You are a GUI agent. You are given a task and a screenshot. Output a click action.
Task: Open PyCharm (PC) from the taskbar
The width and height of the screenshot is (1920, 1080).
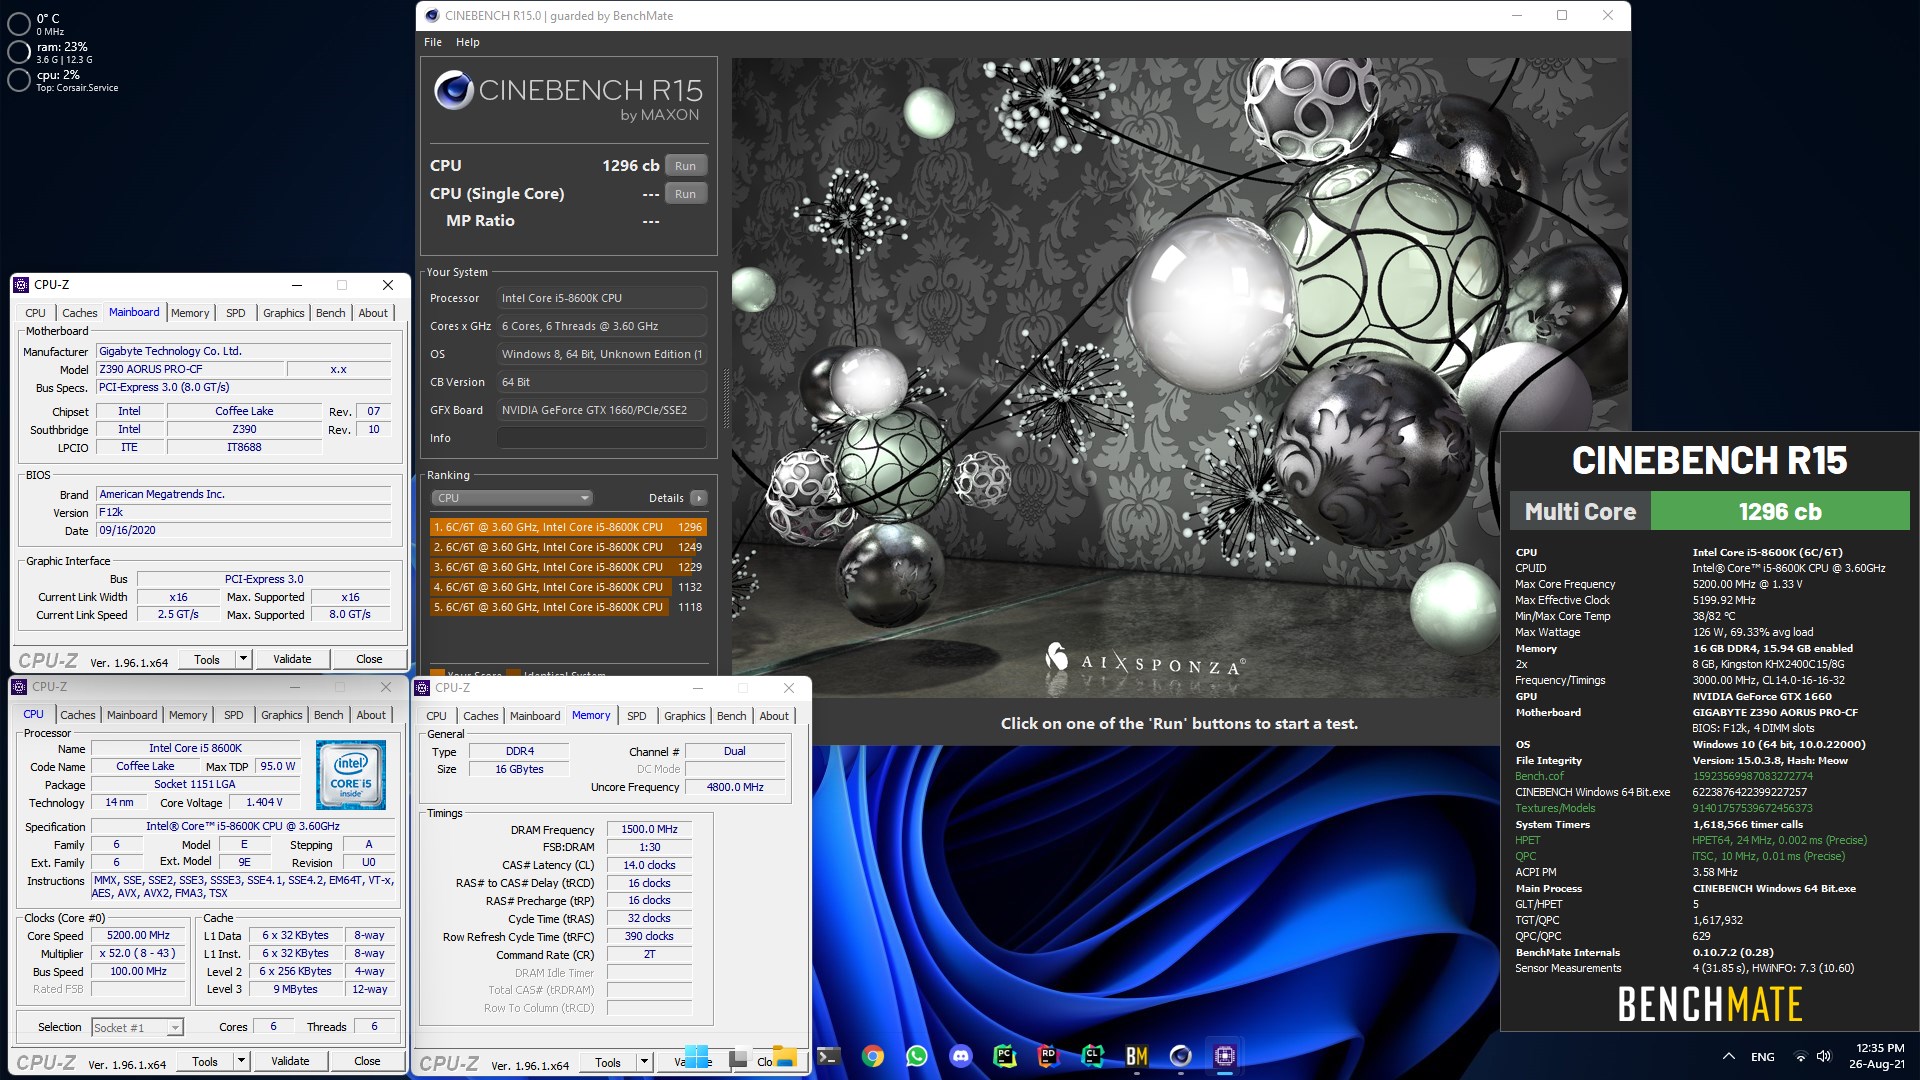pos(1004,1056)
